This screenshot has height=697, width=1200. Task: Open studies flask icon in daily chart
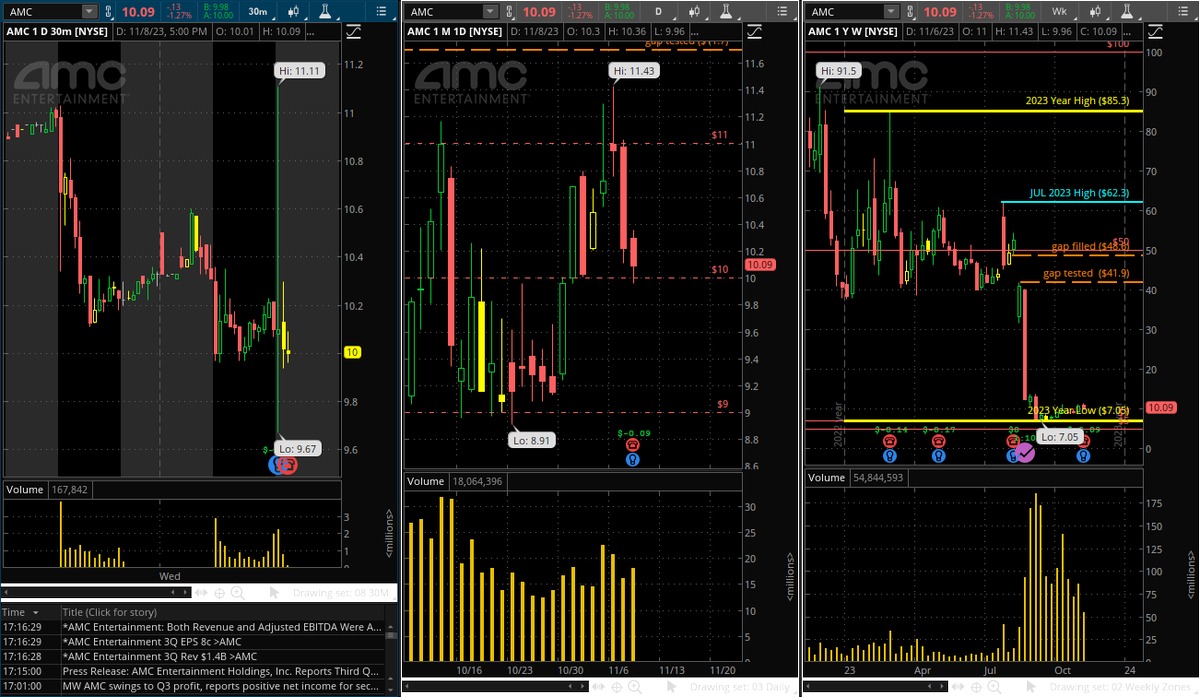[x=726, y=11]
